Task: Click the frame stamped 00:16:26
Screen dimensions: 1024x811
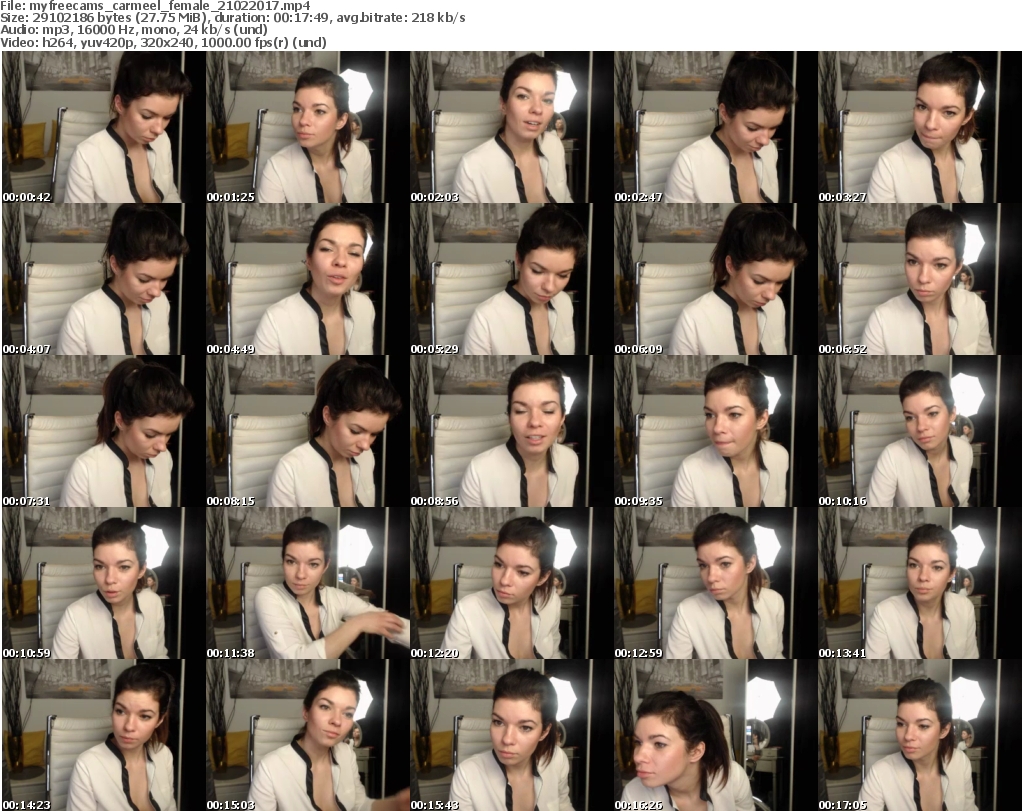Action: click(x=714, y=735)
